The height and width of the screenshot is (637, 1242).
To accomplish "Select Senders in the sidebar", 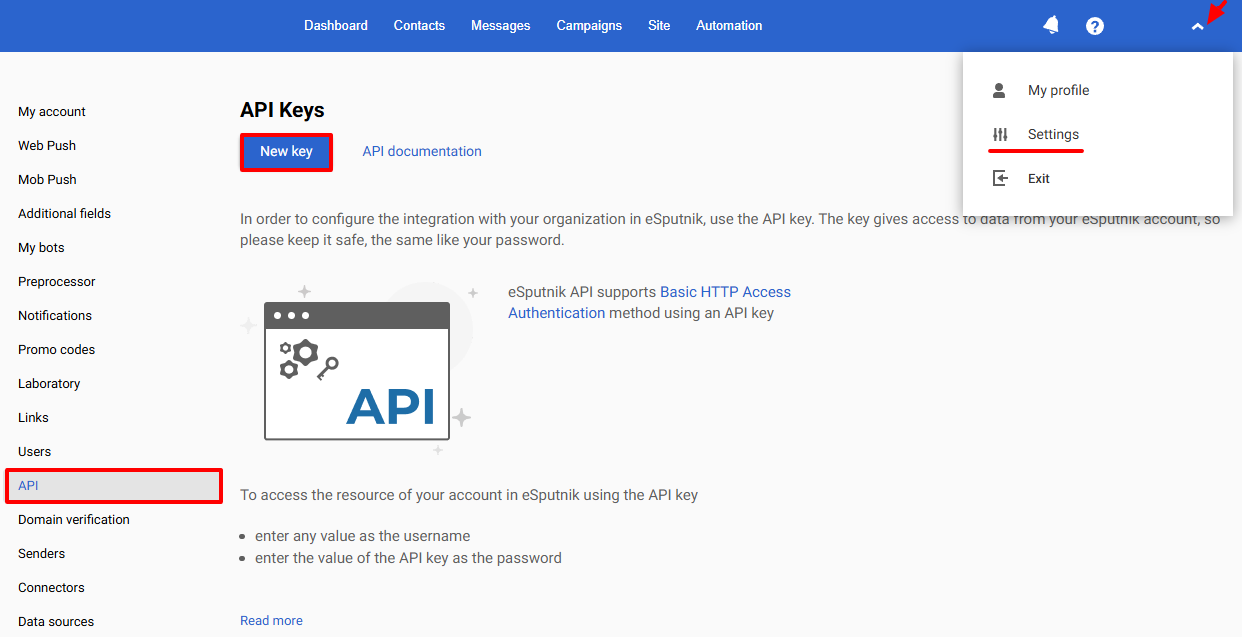I will point(41,553).
